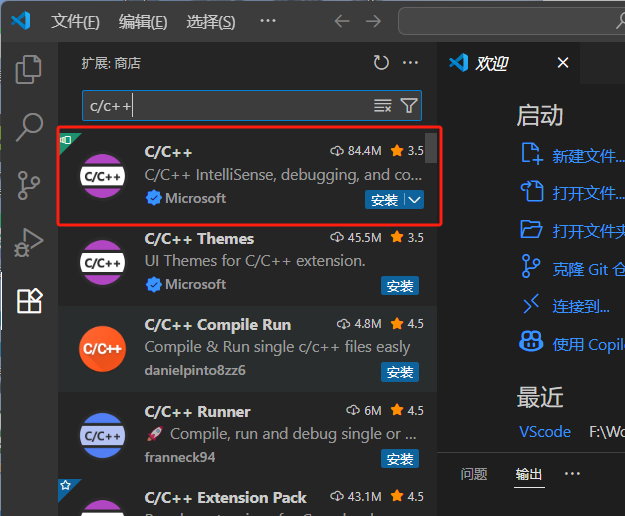Open the 选择(S) menu
The image size is (625, 516).
pyautogui.click(x=211, y=21)
